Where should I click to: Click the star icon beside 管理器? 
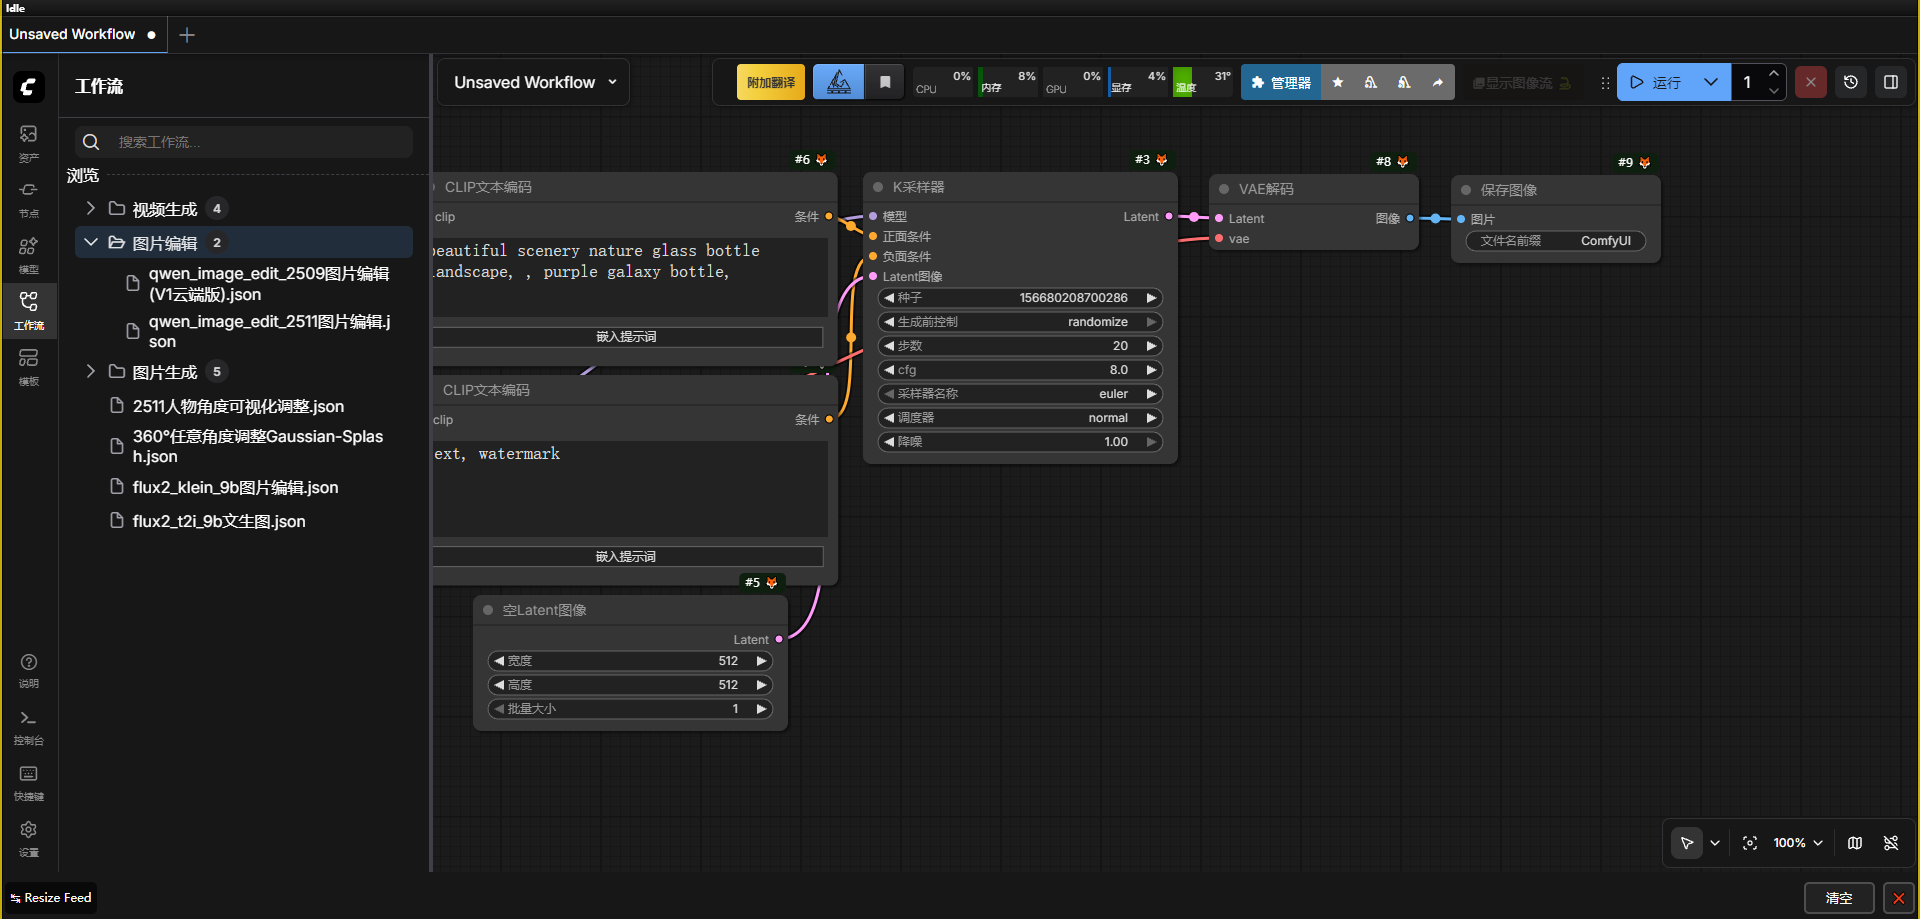point(1338,83)
